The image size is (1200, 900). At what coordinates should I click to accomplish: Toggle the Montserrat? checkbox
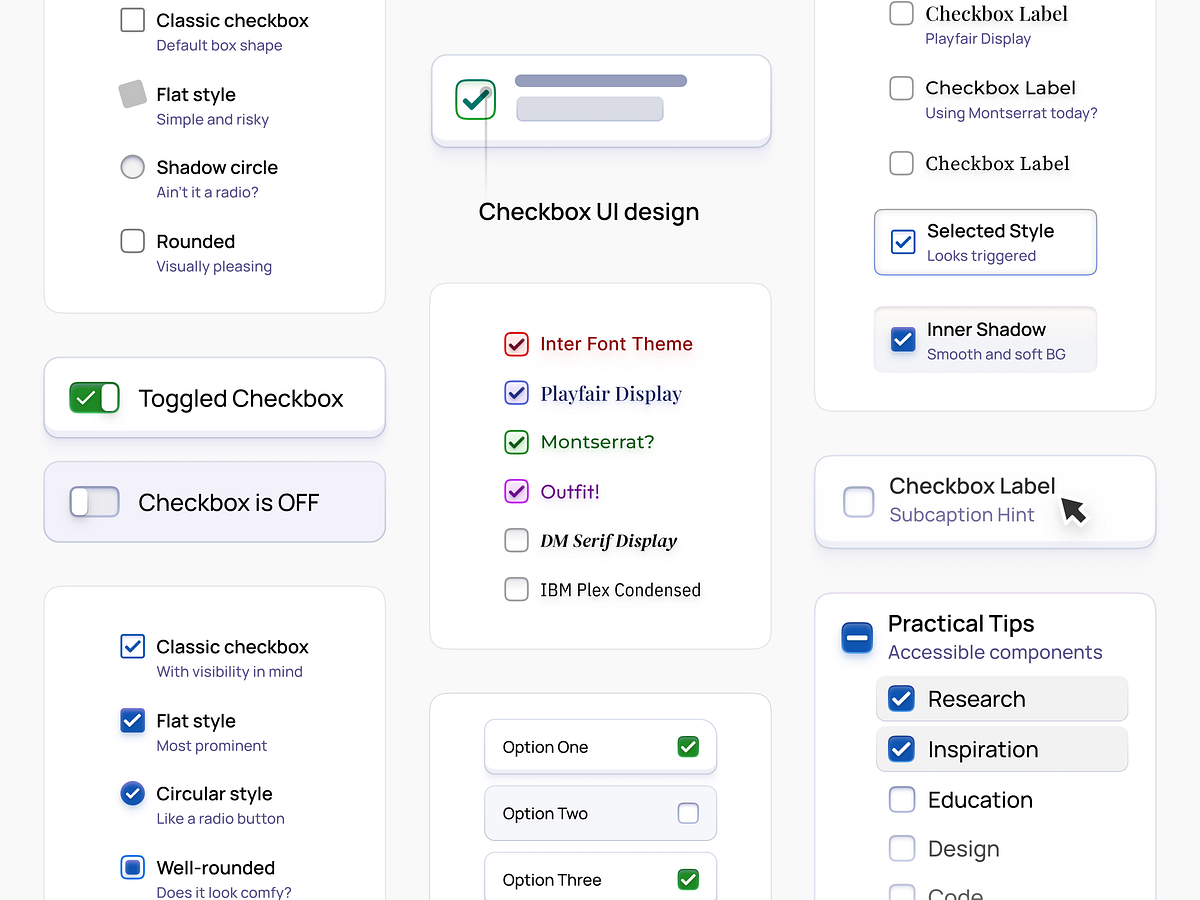[x=516, y=442]
